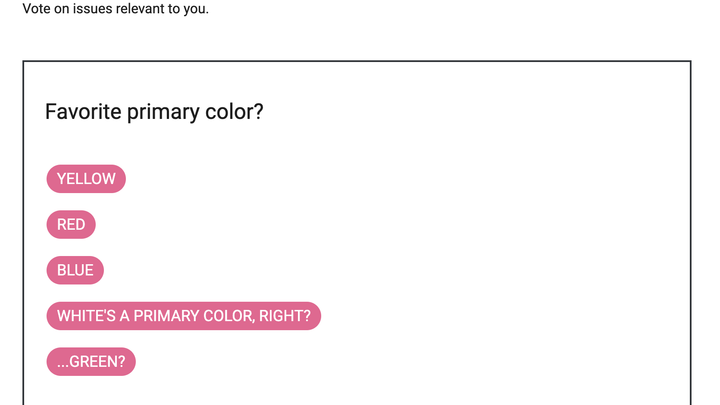Click "Vote on issues relevant to you" text
Screen dimensions: 720x405
pyautogui.click(x=115, y=10)
